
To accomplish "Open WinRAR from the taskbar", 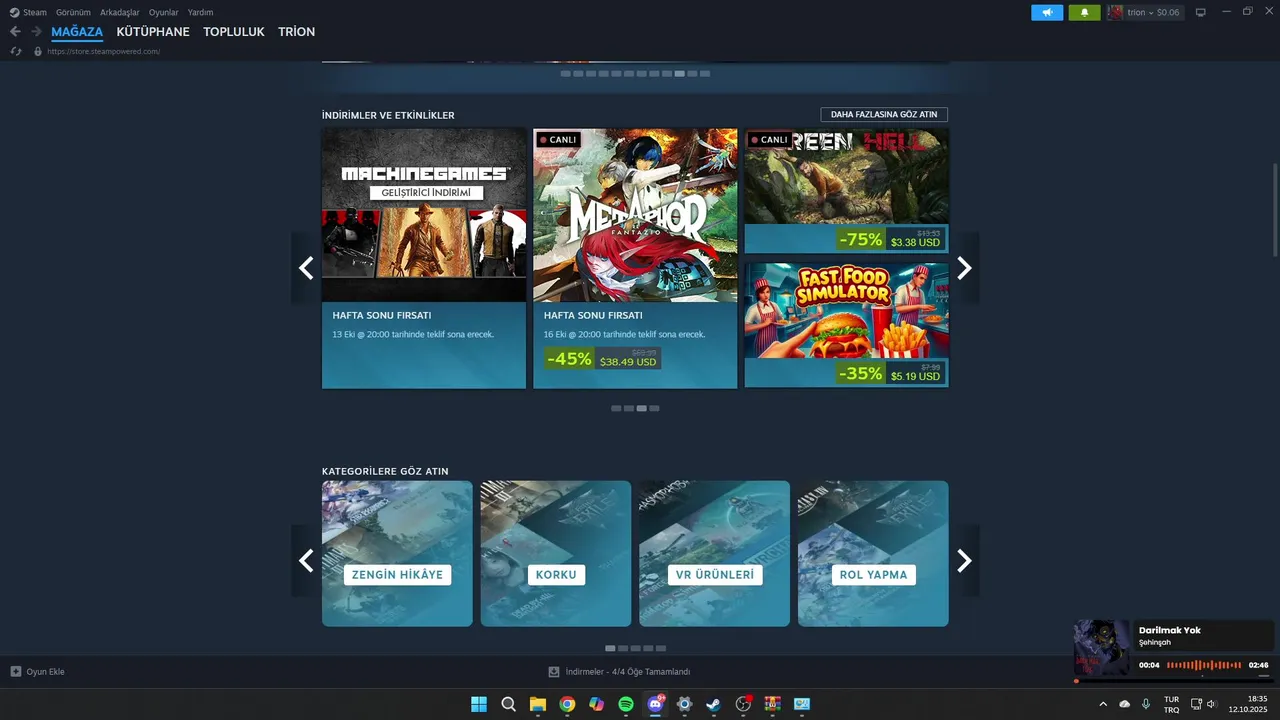I will (x=772, y=704).
